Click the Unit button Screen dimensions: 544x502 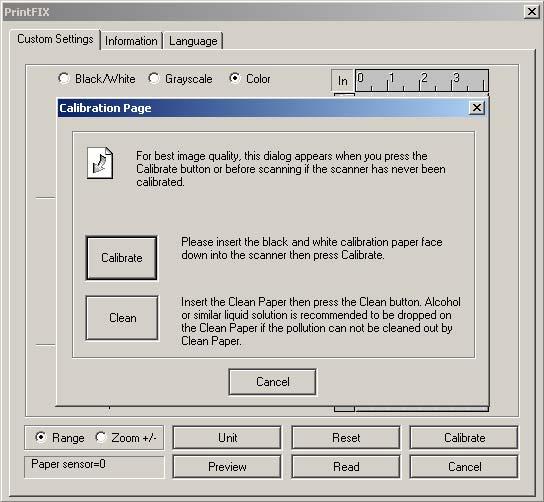pos(227,437)
